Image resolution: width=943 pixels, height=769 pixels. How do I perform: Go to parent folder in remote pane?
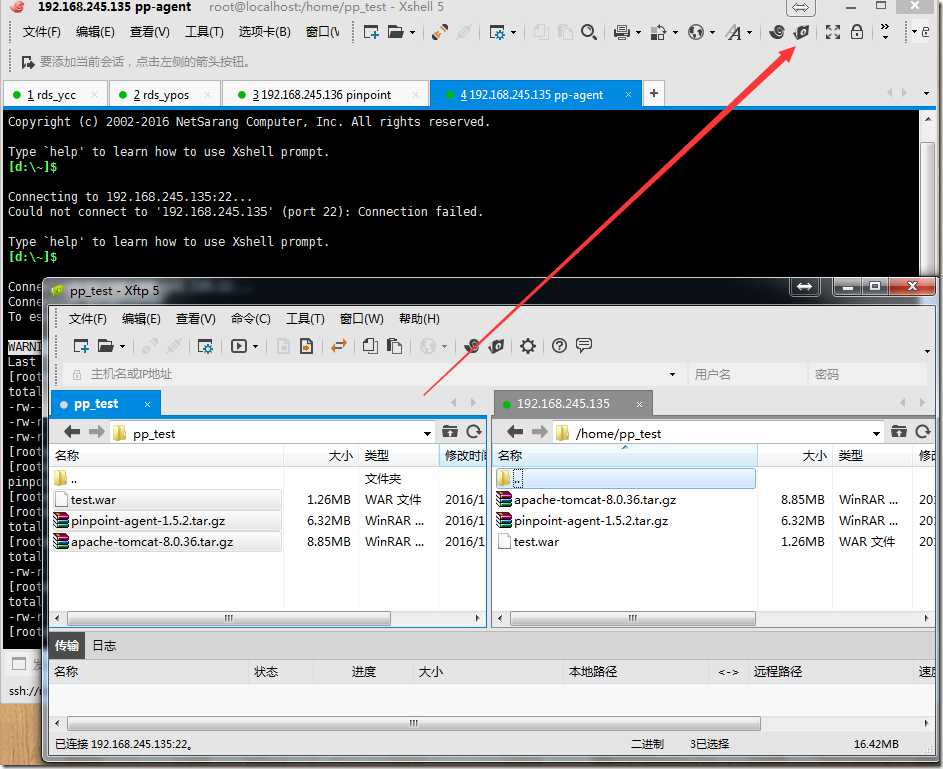(x=898, y=432)
